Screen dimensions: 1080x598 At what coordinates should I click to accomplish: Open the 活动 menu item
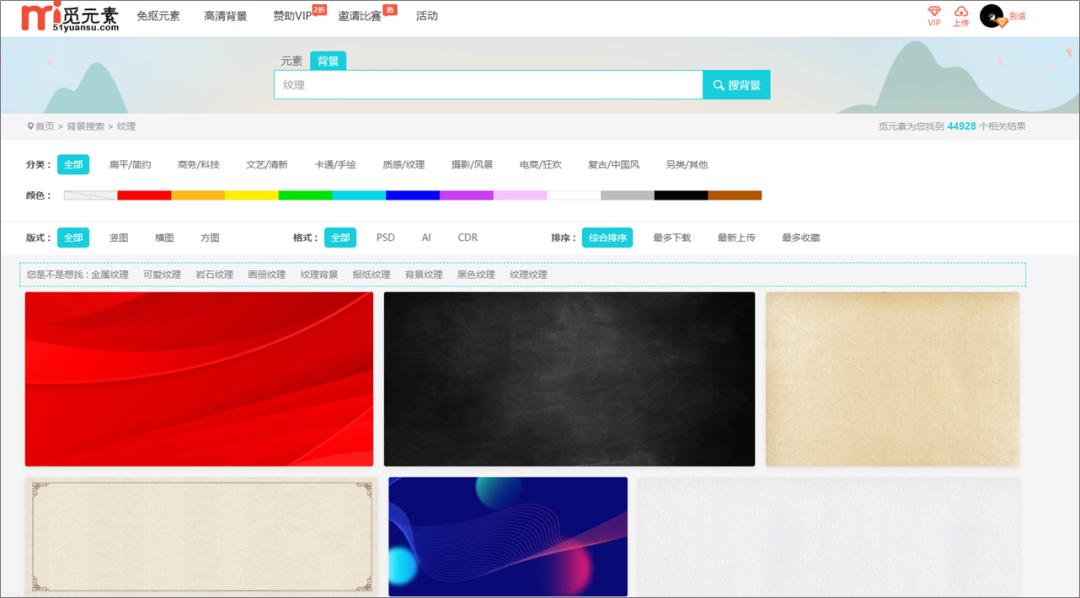click(x=428, y=15)
